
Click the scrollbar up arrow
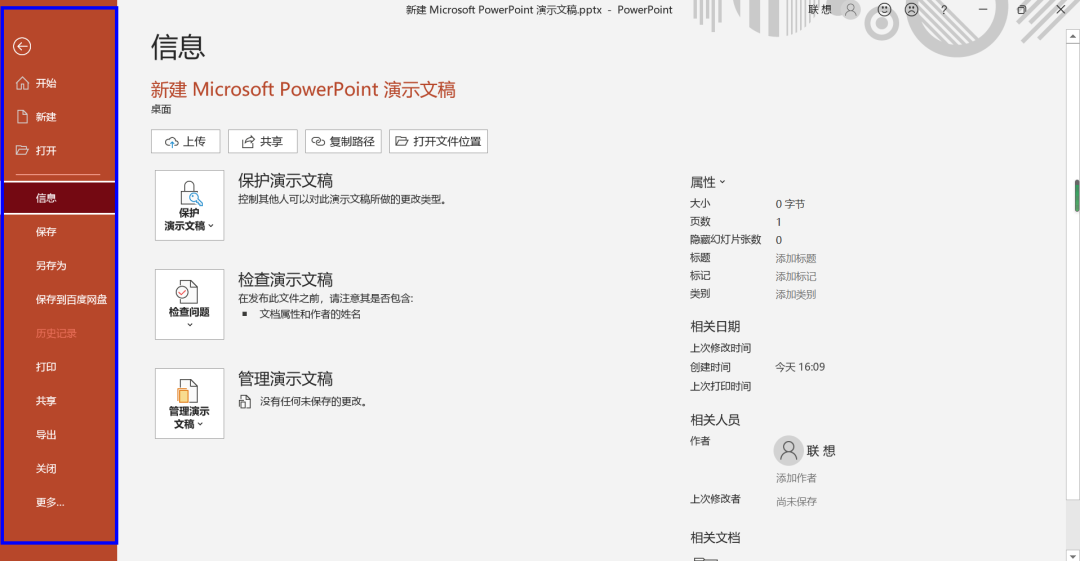[1073, 35]
